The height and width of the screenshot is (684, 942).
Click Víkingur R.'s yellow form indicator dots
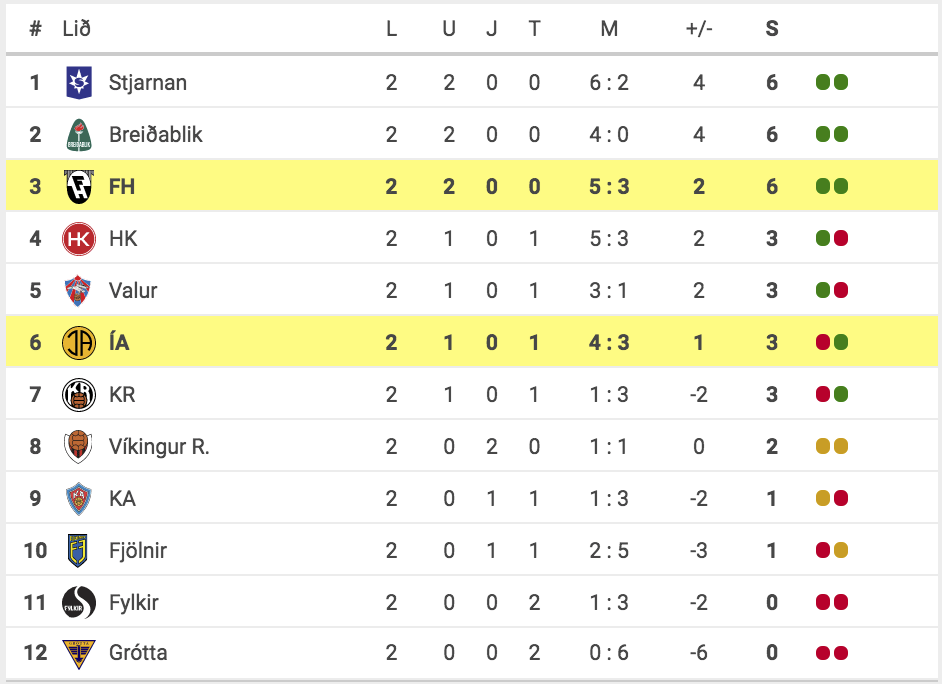click(832, 446)
